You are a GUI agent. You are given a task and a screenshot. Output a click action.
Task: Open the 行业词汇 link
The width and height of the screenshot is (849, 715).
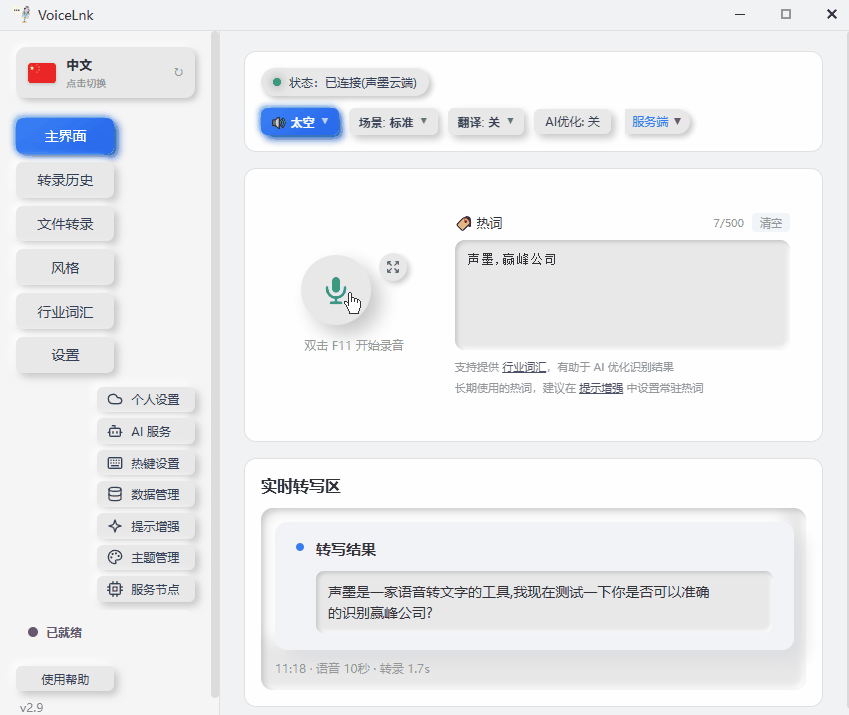(x=524, y=366)
